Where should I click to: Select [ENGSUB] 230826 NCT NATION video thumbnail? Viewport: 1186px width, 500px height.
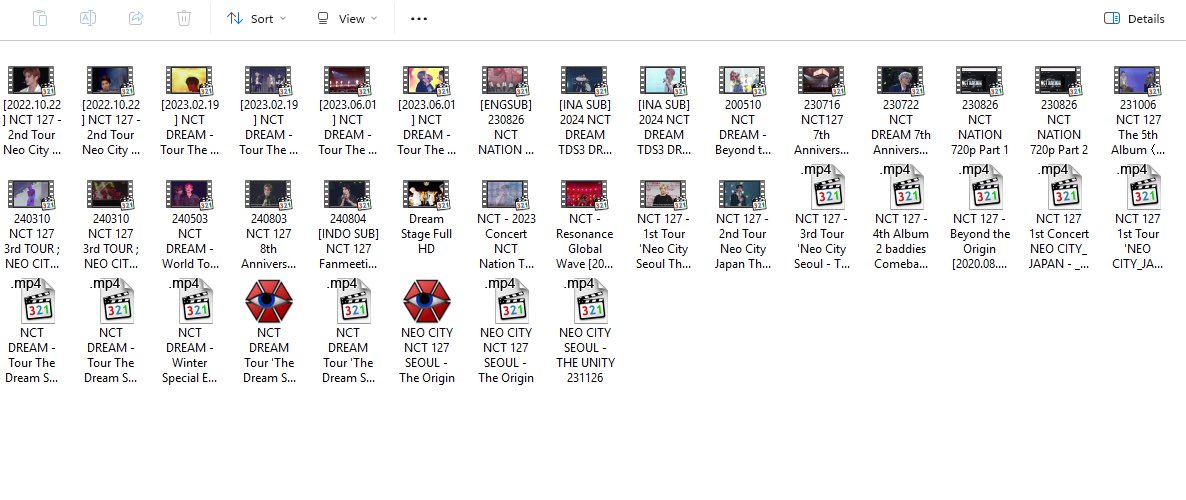[x=505, y=80]
